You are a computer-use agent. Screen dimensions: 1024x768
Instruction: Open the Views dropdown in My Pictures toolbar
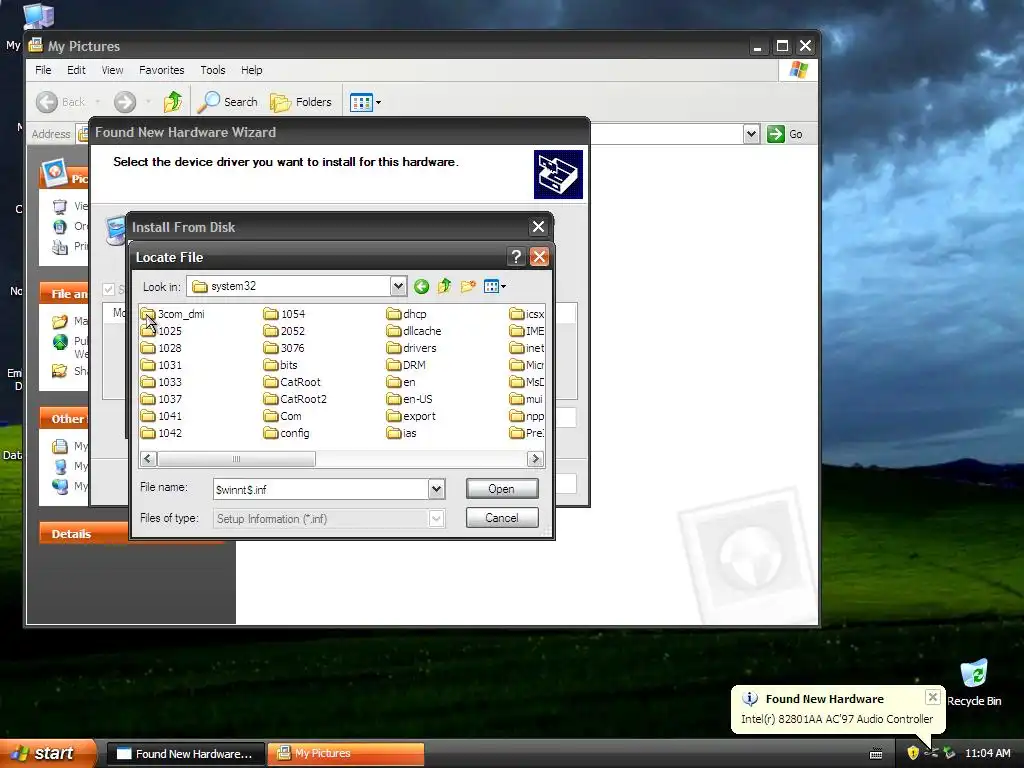[x=365, y=102]
